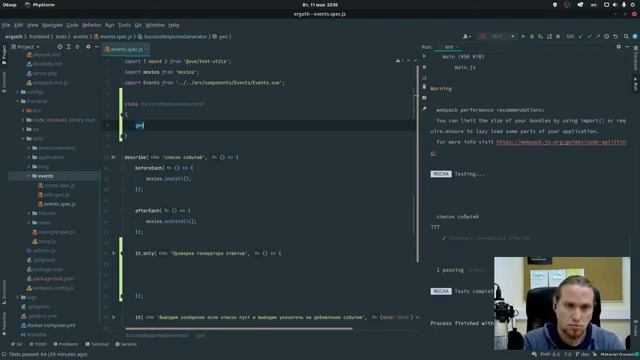Open the Navigate menu
This screenshot has width=640, height=360.
coord(52,25)
